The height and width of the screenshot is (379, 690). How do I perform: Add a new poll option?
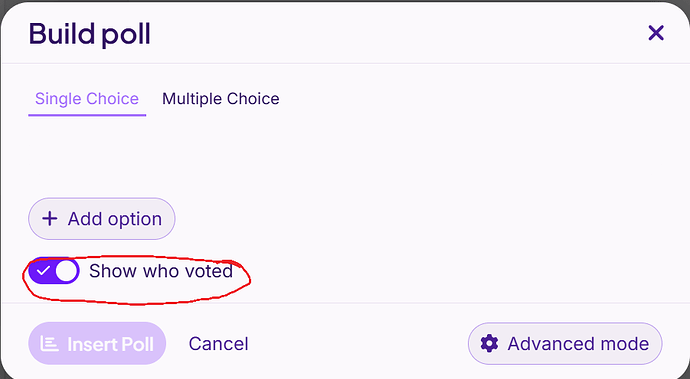click(x=102, y=219)
